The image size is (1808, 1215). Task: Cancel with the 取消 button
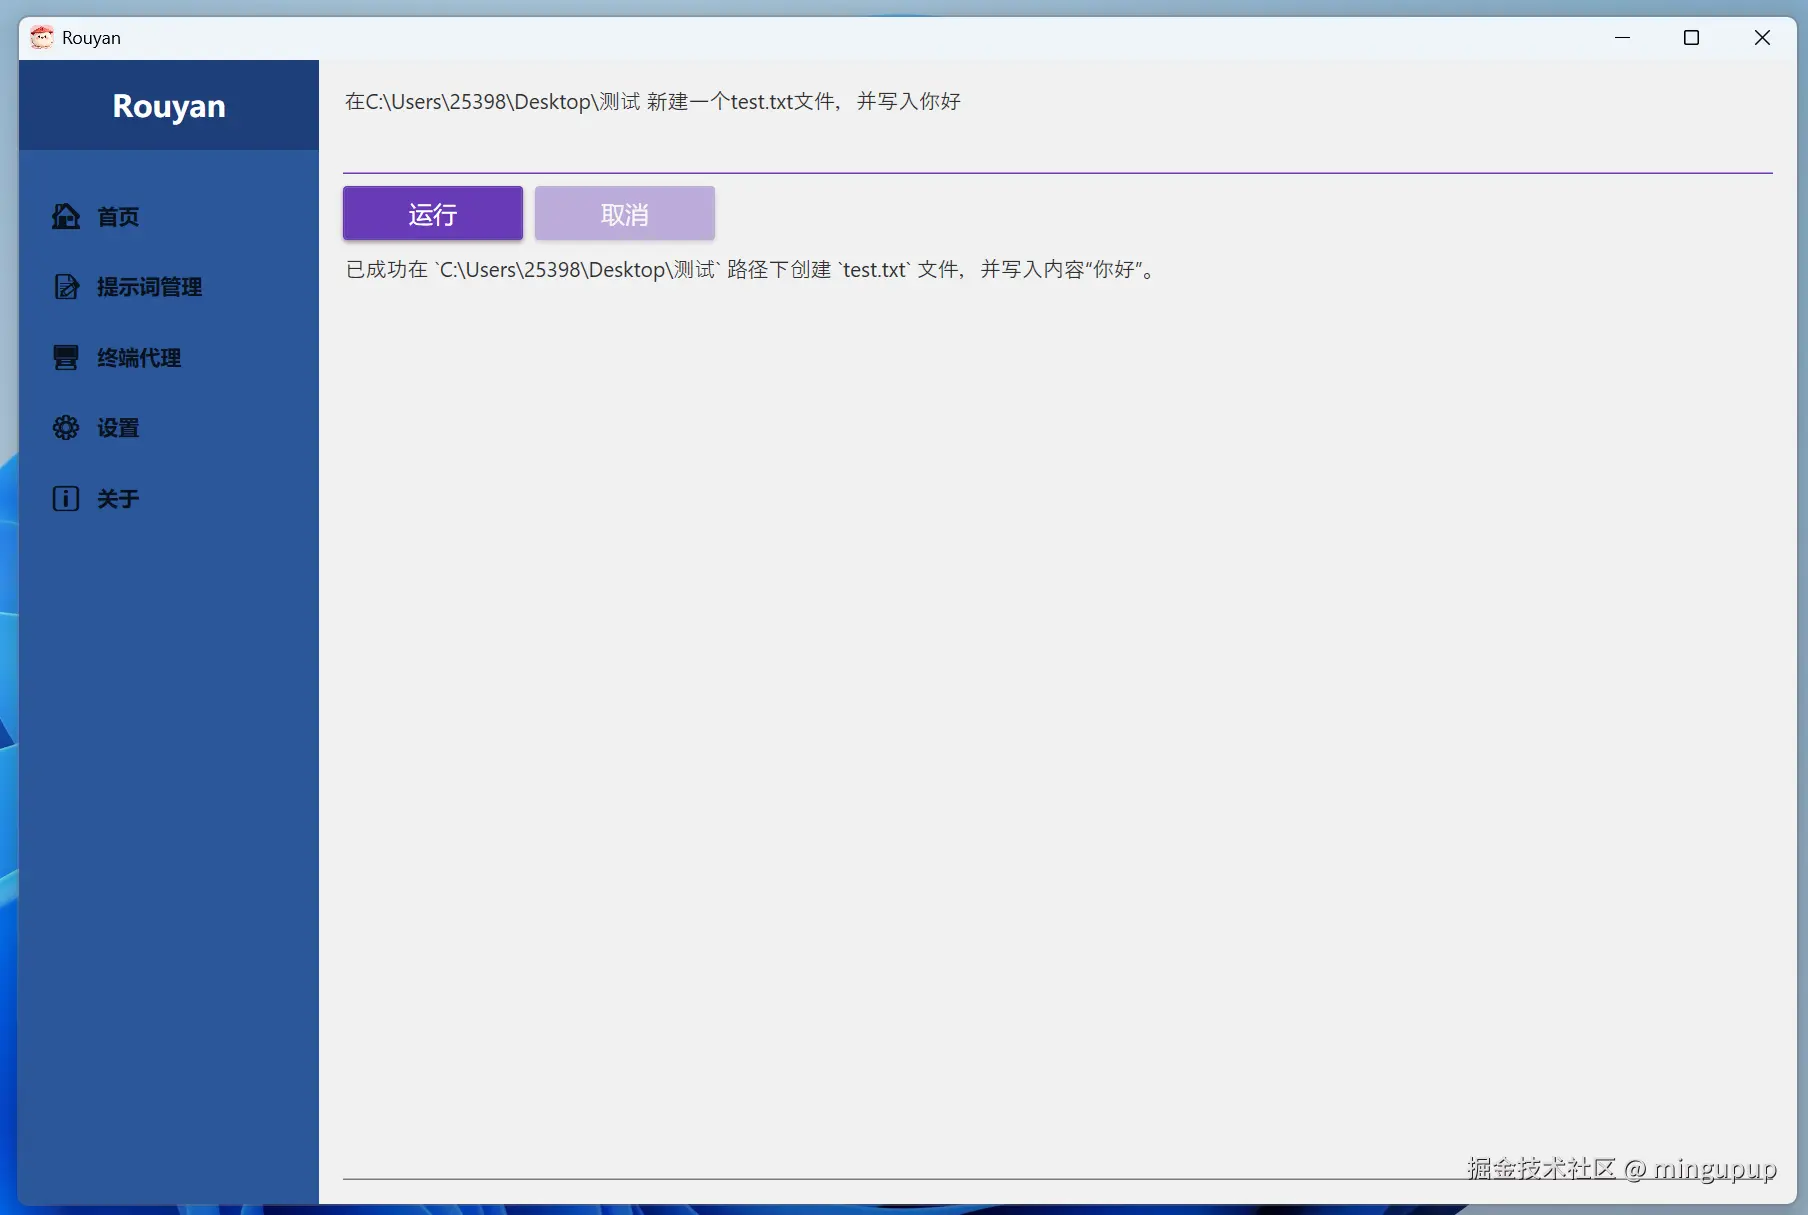click(x=625, y=213)
